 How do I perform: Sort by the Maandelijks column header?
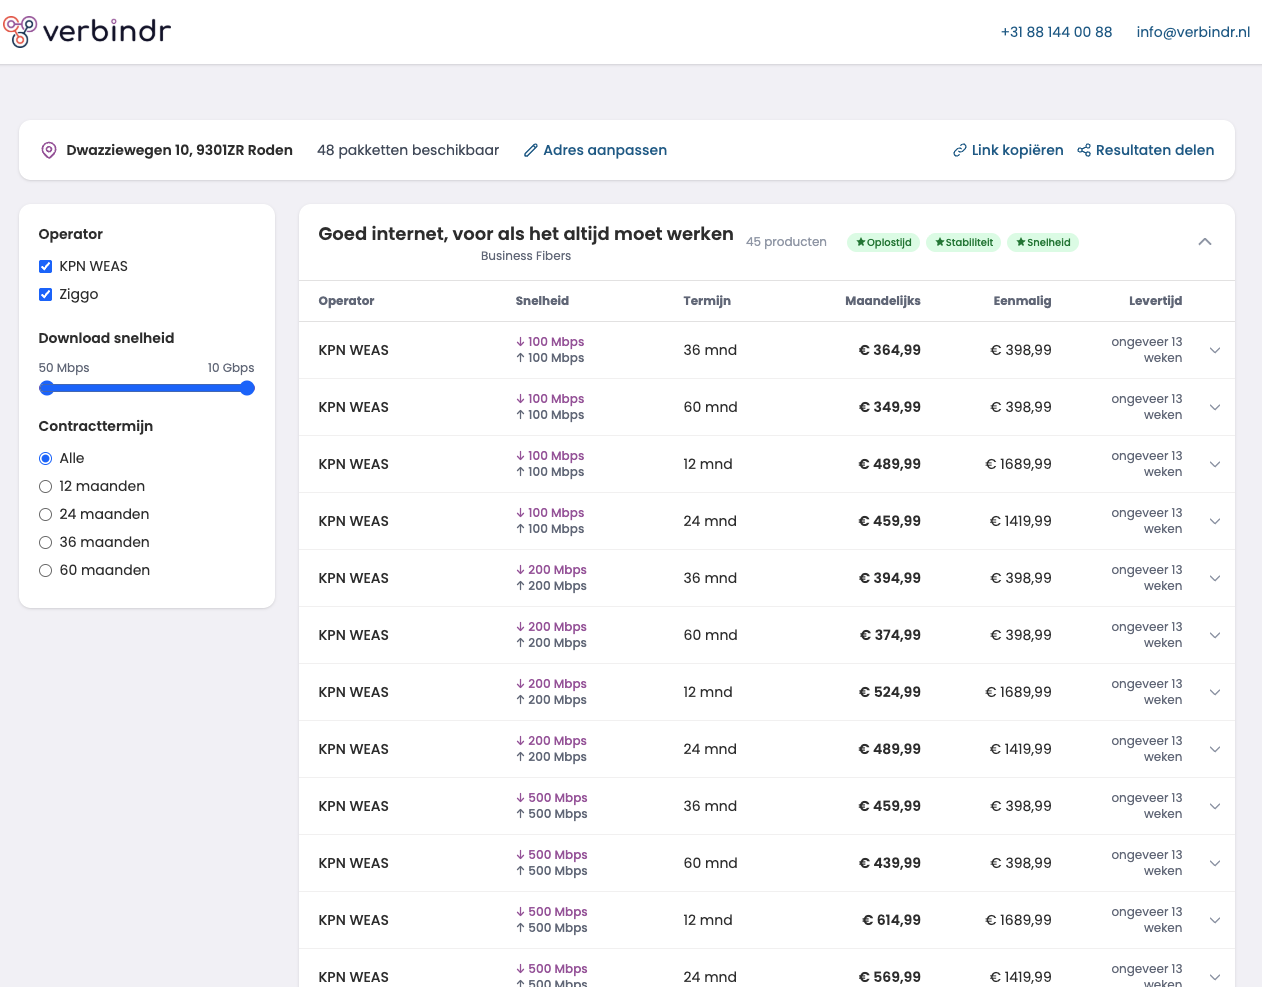click(882, 301)
